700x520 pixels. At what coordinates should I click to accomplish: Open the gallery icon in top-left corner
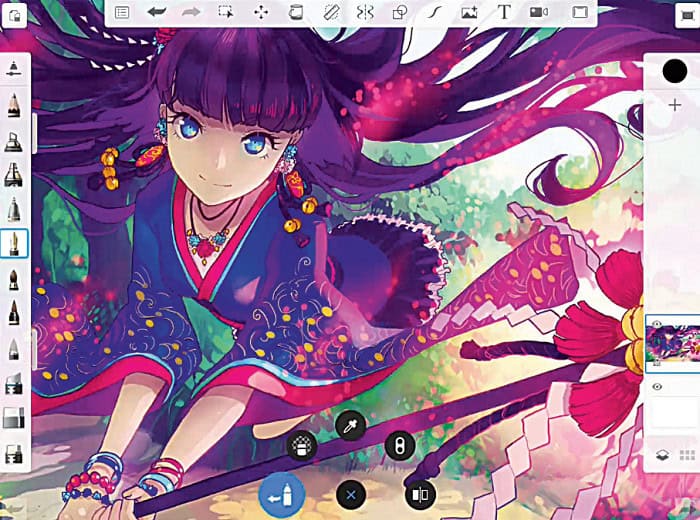(14, 16)
